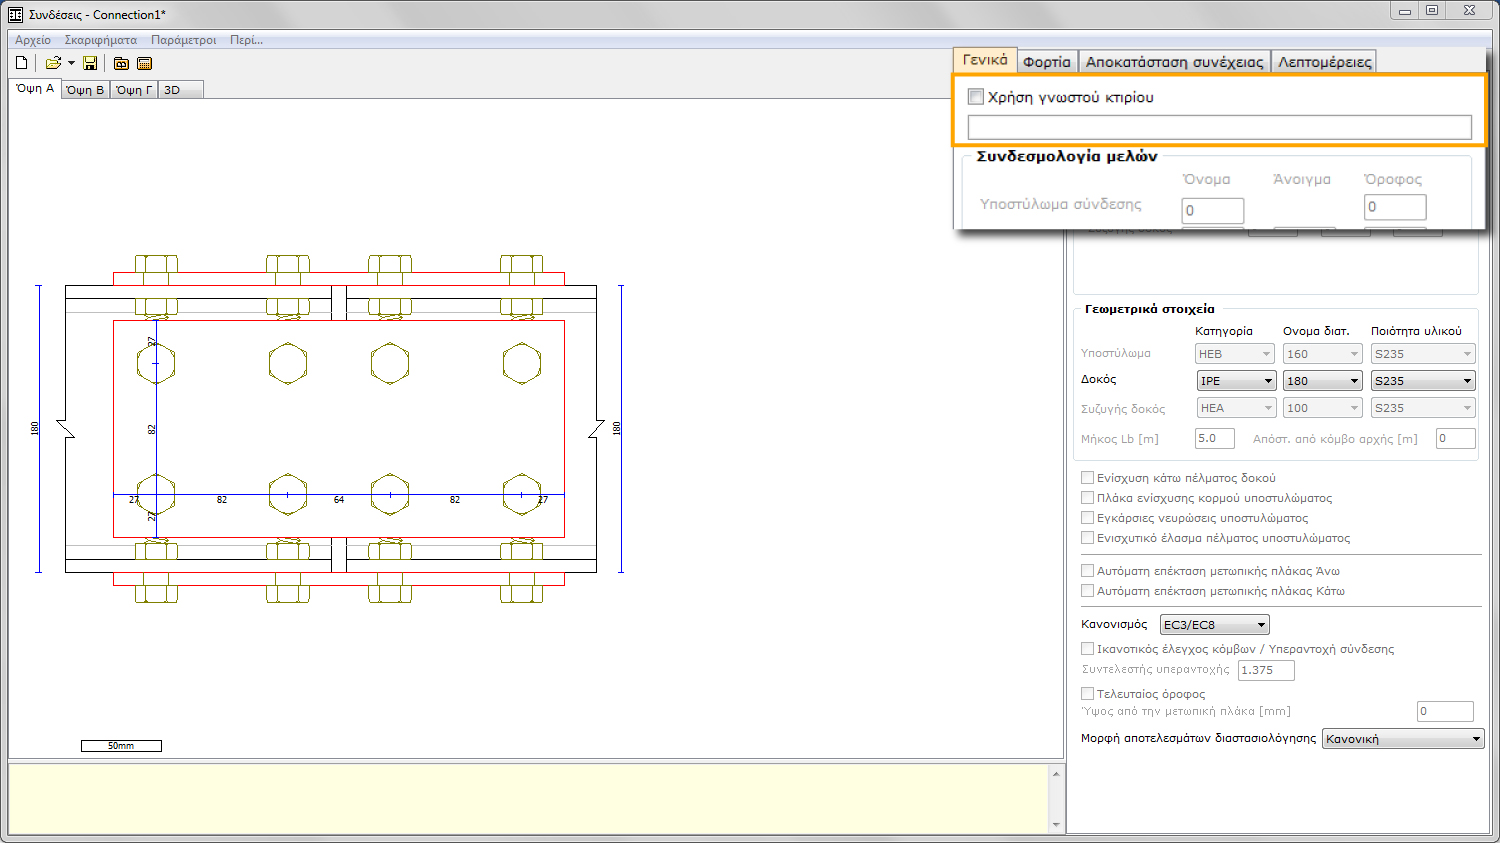
Task: Click the scroll-down arrow in message panel
Action: click(1056, 824)
